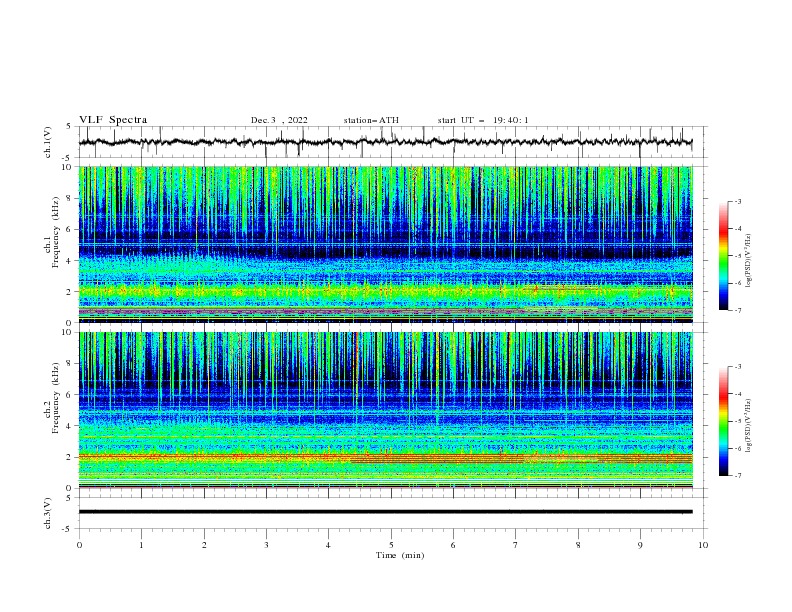The image size is (792, 612).
Task: Click the "start UT = 19:40:1" text
Action: (483, 120)
